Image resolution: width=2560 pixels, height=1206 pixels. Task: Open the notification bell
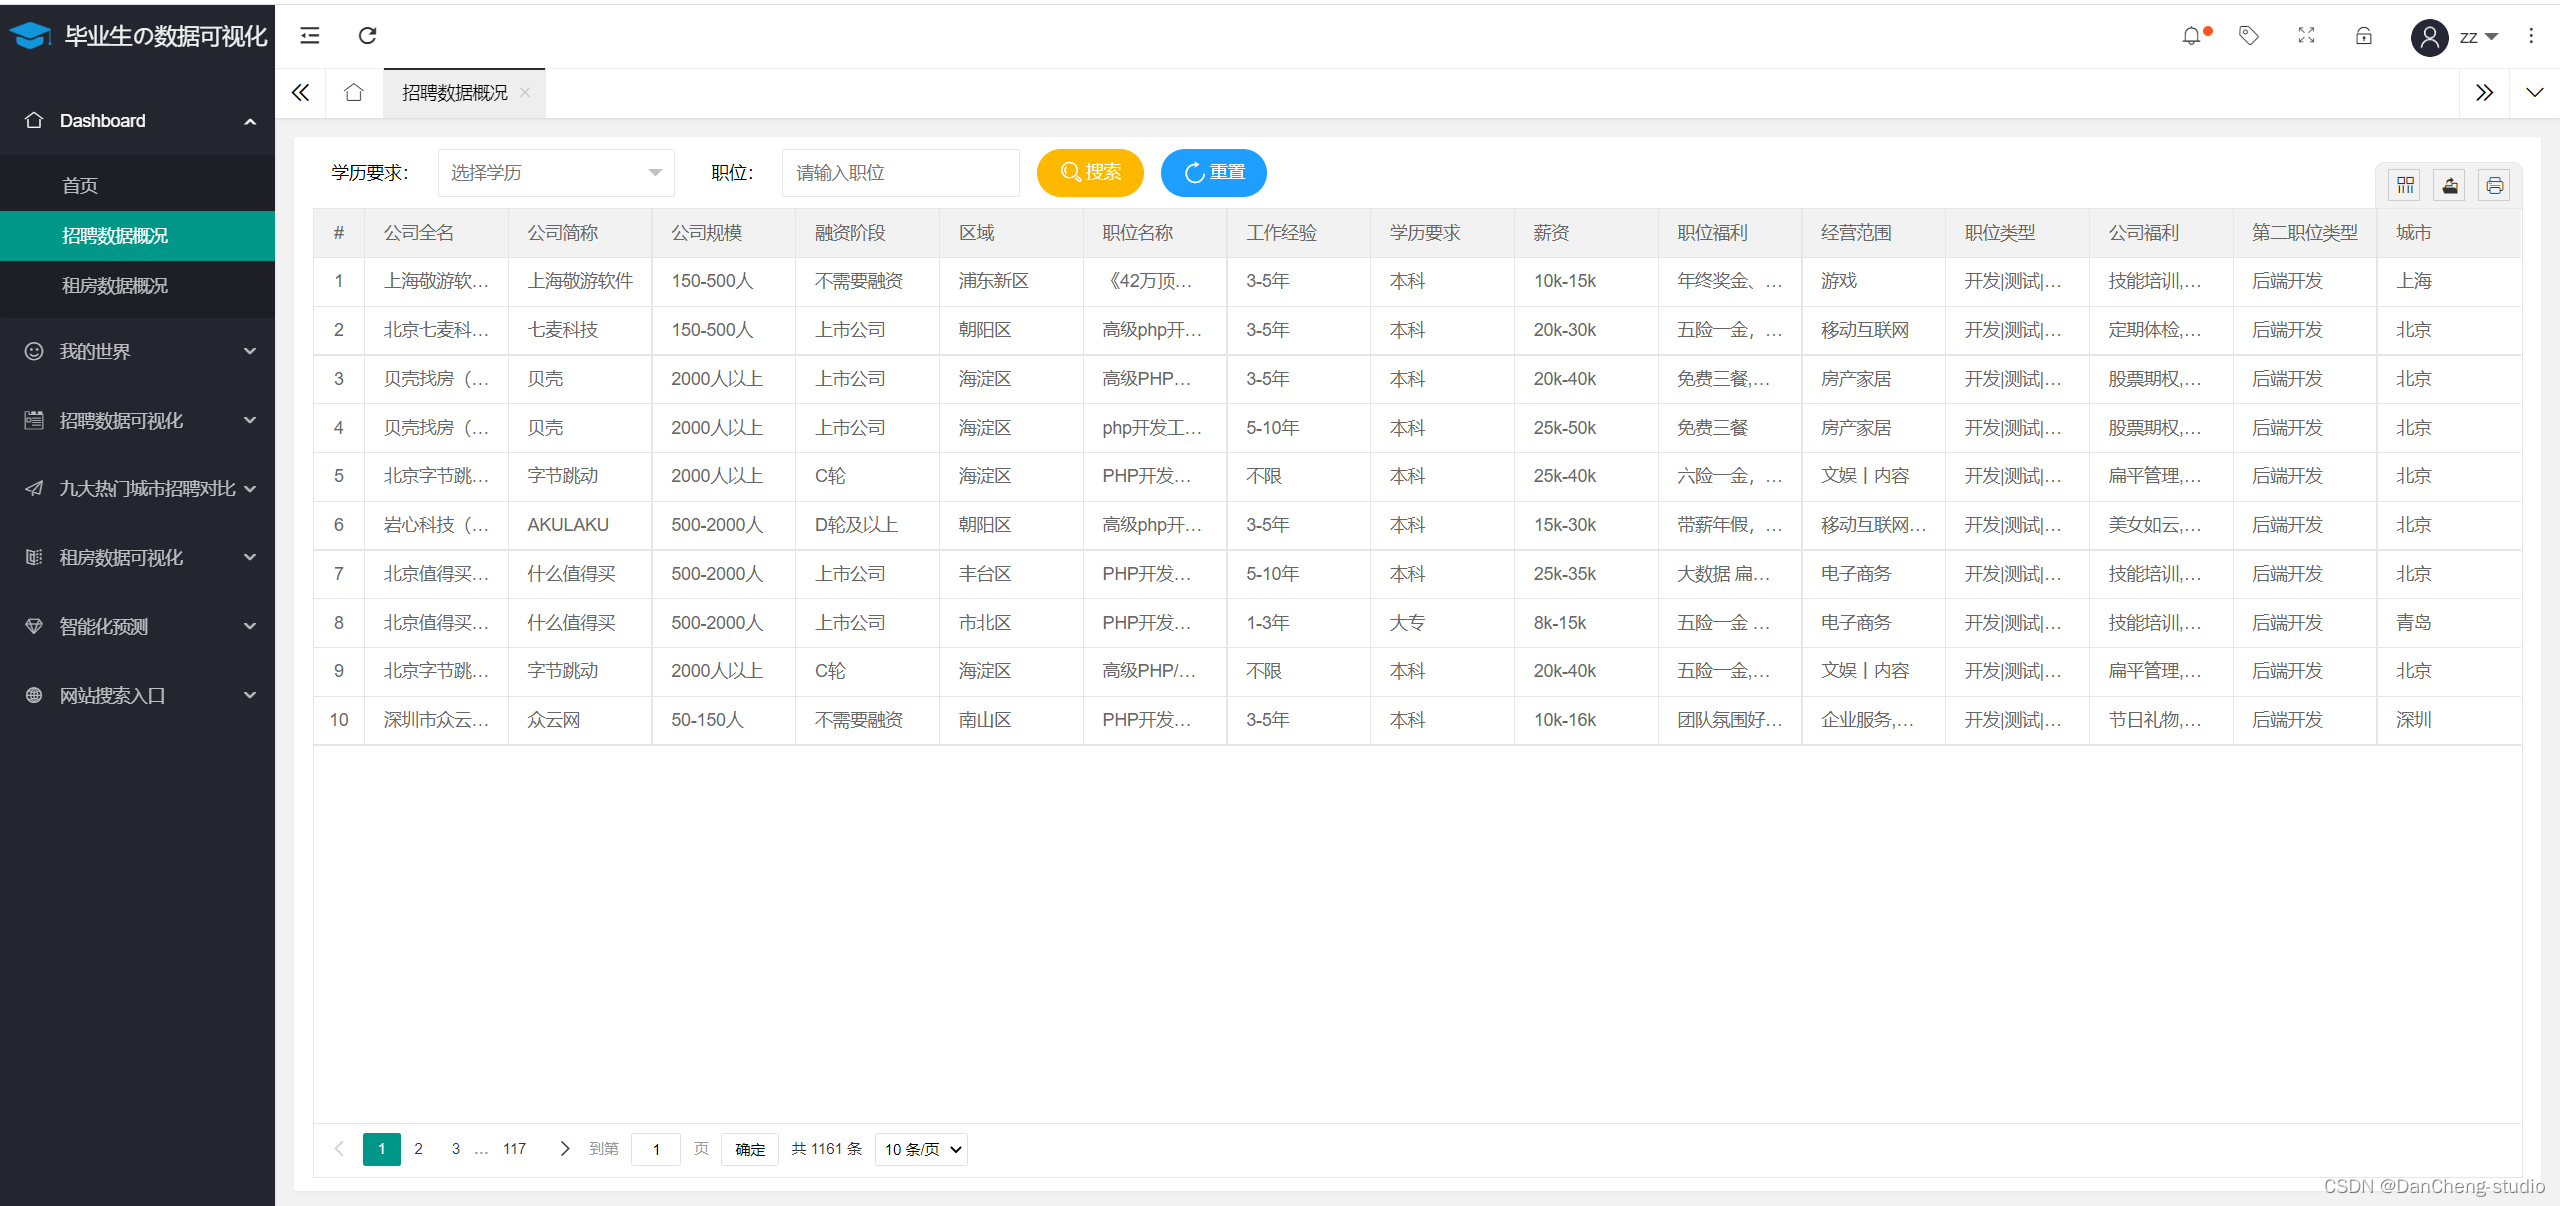(2191, 36)
